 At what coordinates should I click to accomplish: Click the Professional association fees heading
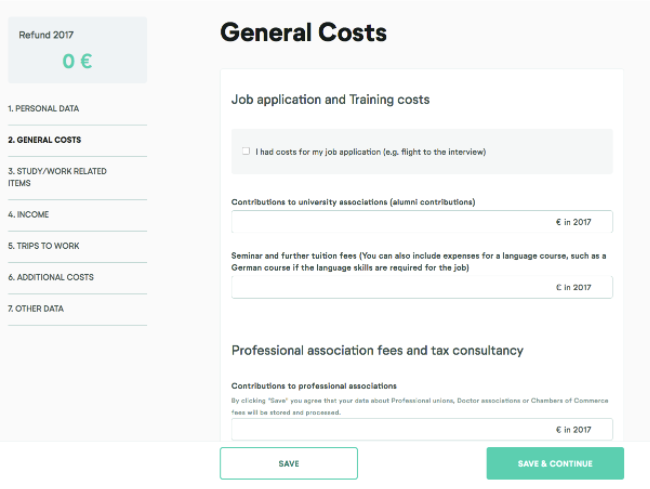coord(377,351)
